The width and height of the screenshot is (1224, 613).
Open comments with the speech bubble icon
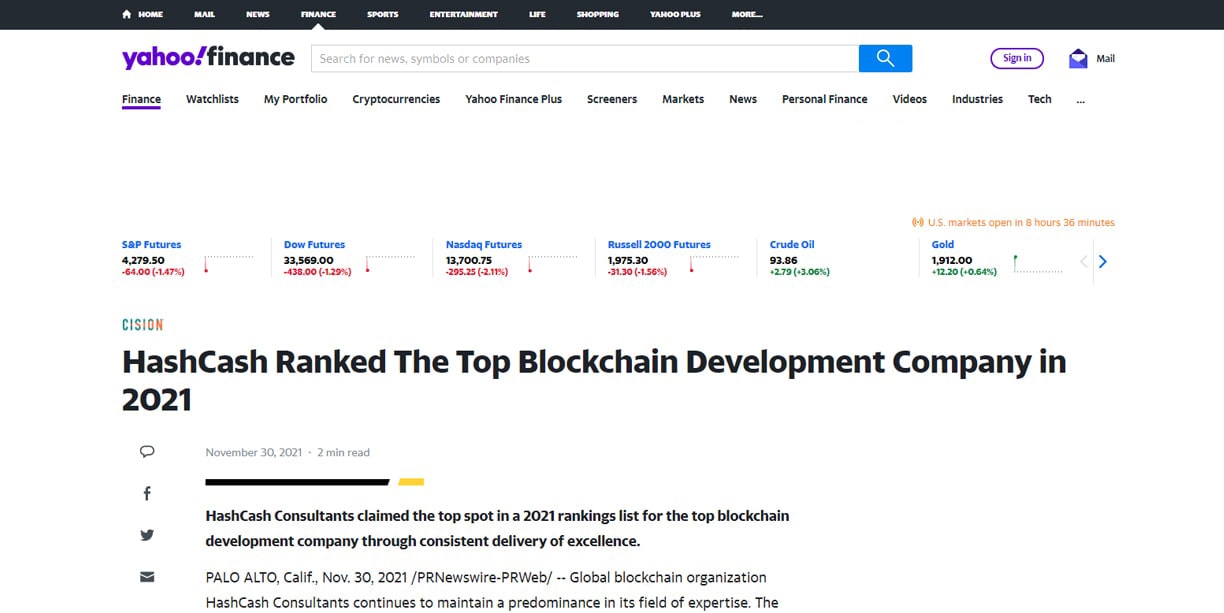(x=146, y=450)
